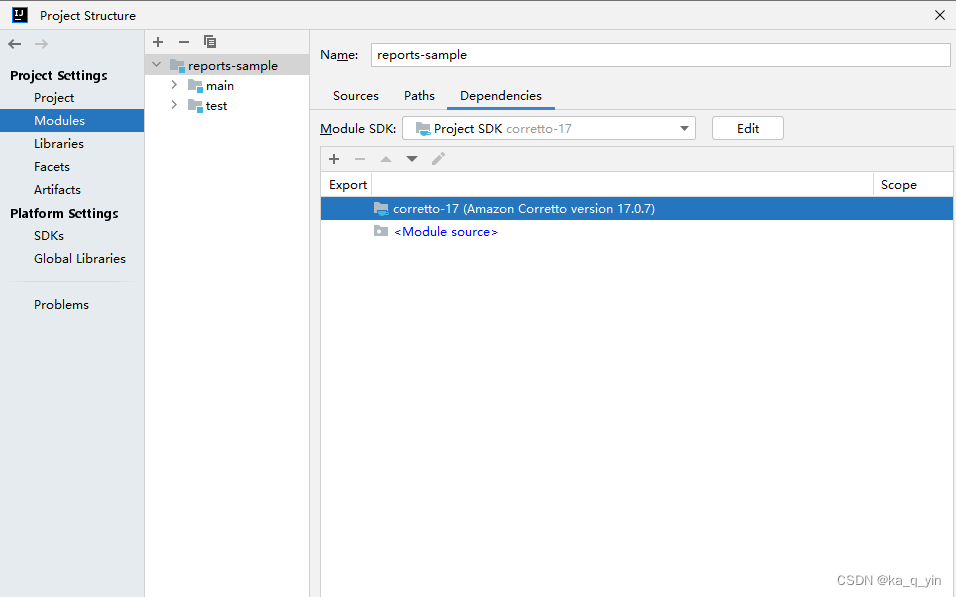The width and height of the screenshot is (956, 597).
Task: Move dependency down with arrow icon
Action: (412, 159)
